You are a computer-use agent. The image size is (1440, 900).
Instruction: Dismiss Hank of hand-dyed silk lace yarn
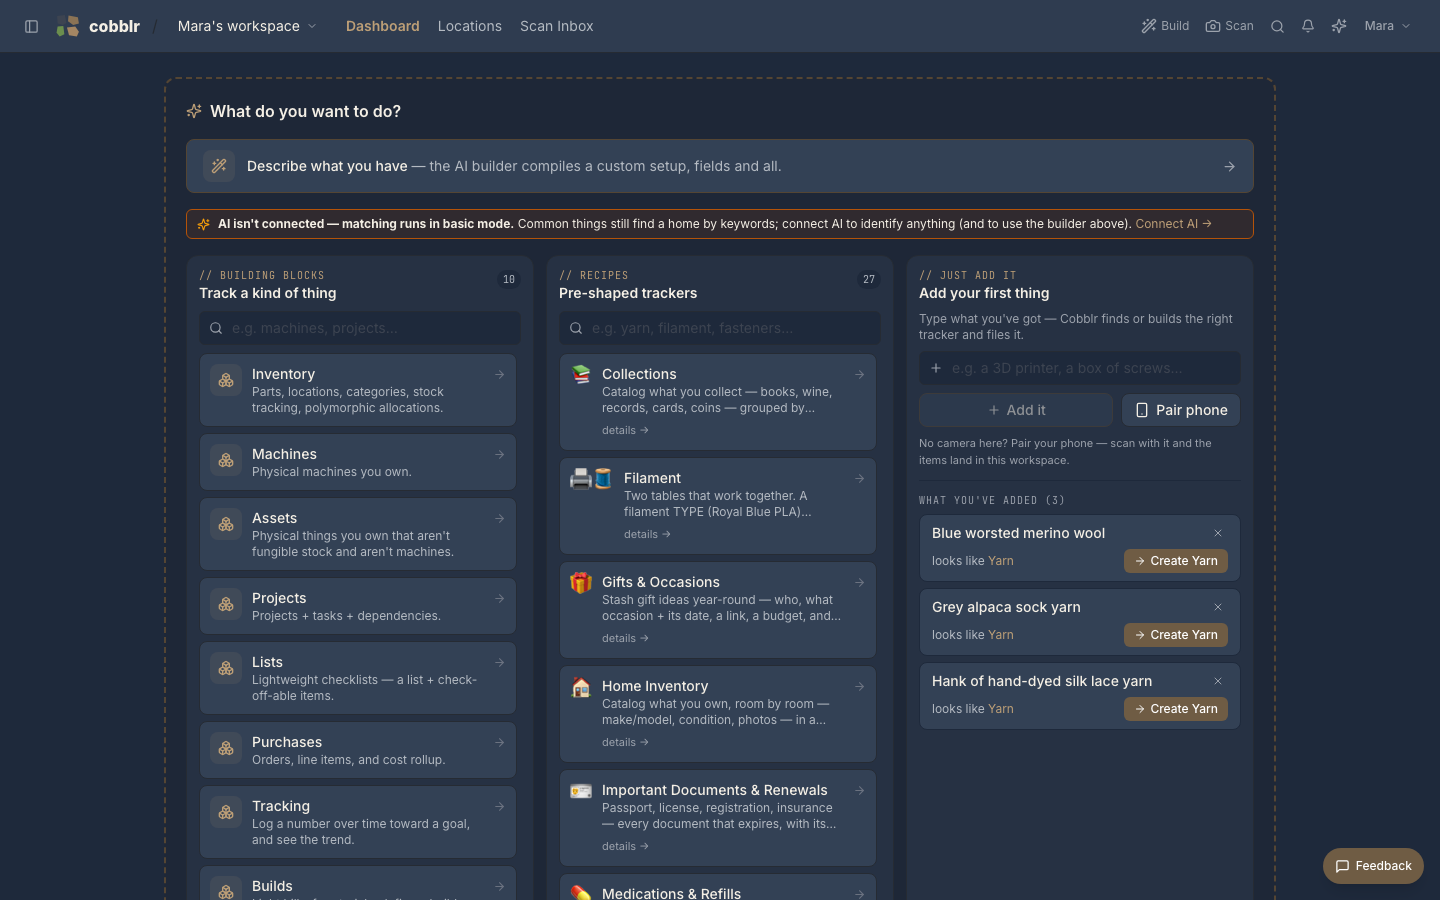pos(1218,681)
